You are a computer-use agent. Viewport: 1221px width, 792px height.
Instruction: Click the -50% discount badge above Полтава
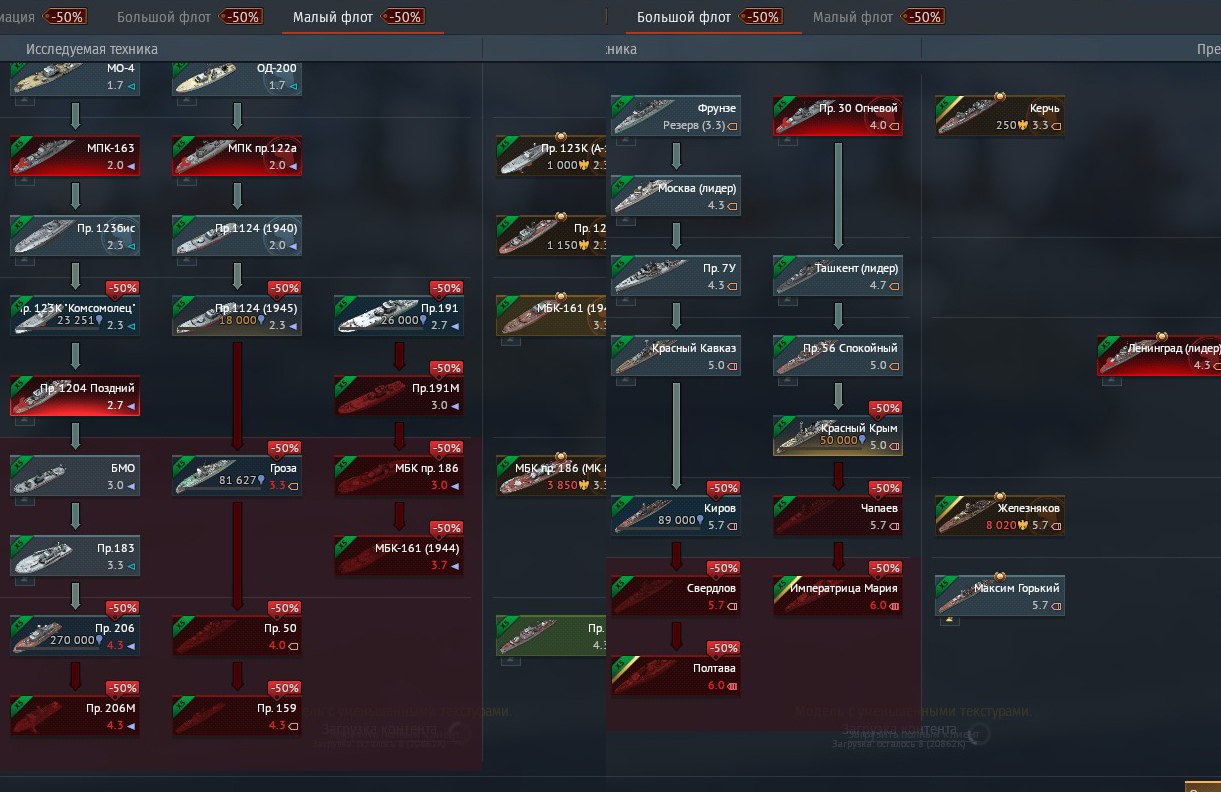[723, 648]
